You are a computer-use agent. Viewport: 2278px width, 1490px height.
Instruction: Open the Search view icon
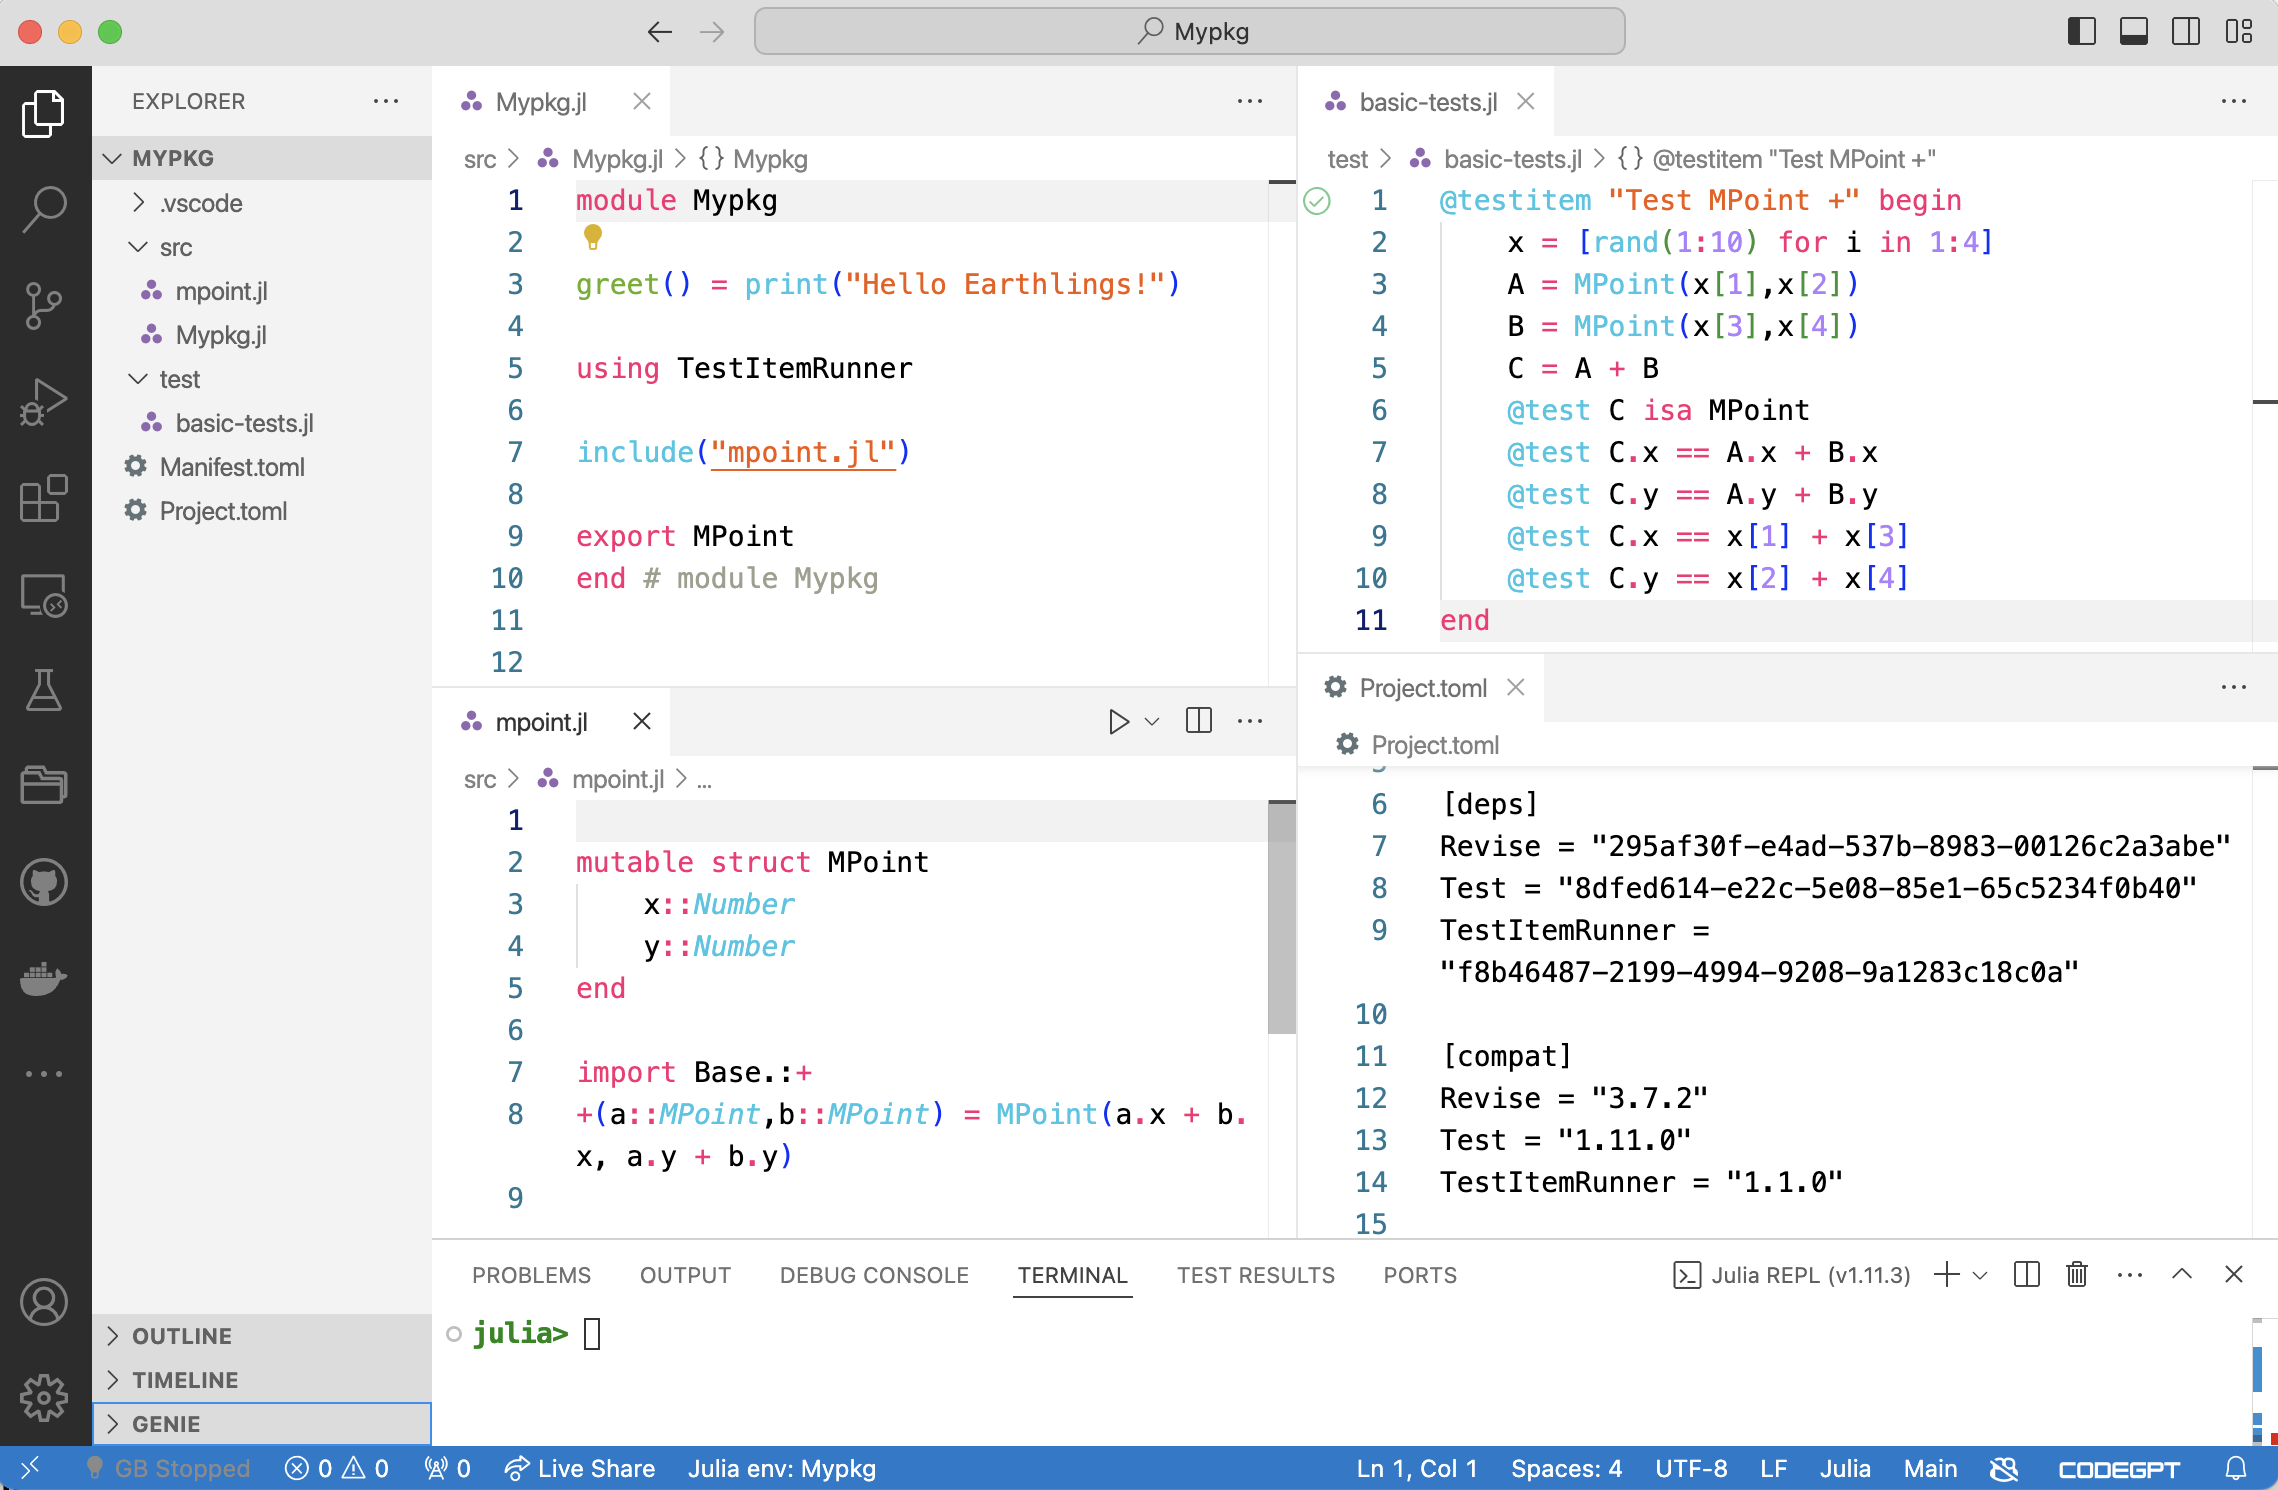click(44, 209)
